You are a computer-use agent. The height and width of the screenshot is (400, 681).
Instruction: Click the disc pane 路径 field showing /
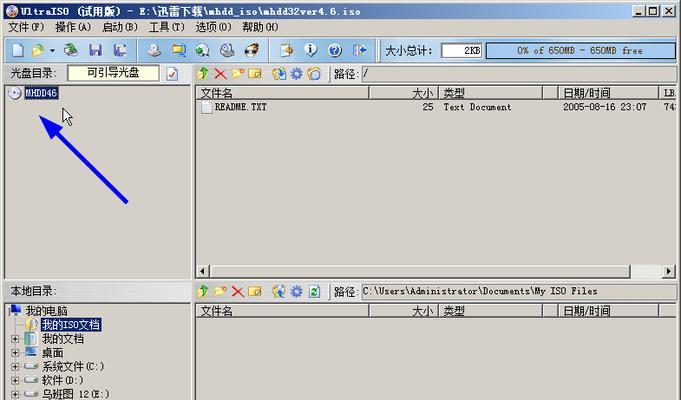coord(519,74)
